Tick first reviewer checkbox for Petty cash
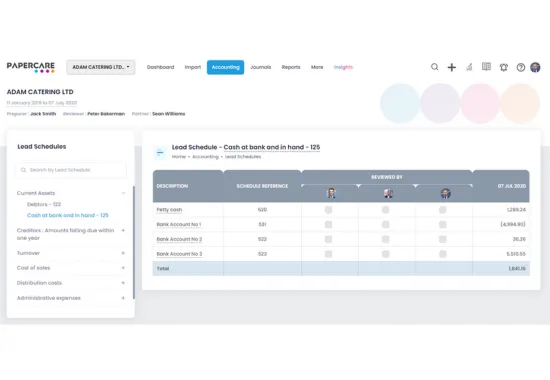 (x=329, y=210)
